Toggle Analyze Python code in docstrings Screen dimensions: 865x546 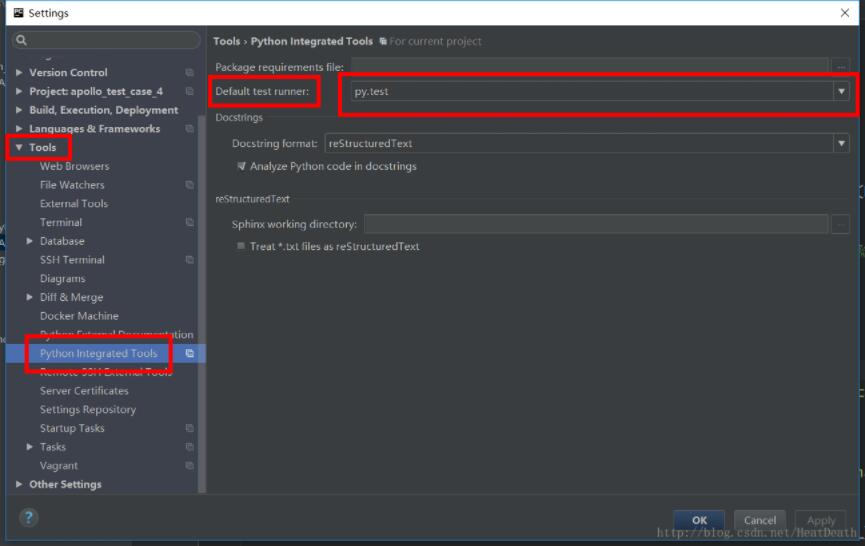(x=241, y=166)
